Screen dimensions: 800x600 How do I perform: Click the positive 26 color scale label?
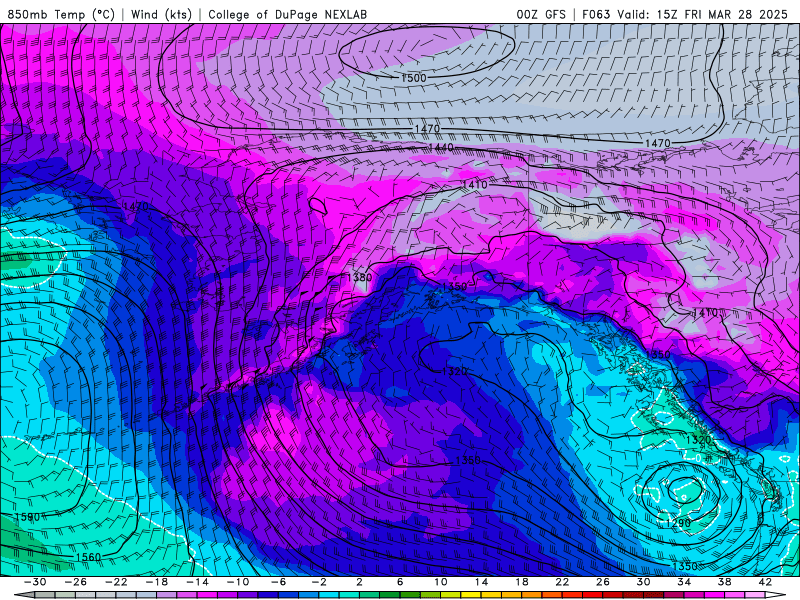603,582
